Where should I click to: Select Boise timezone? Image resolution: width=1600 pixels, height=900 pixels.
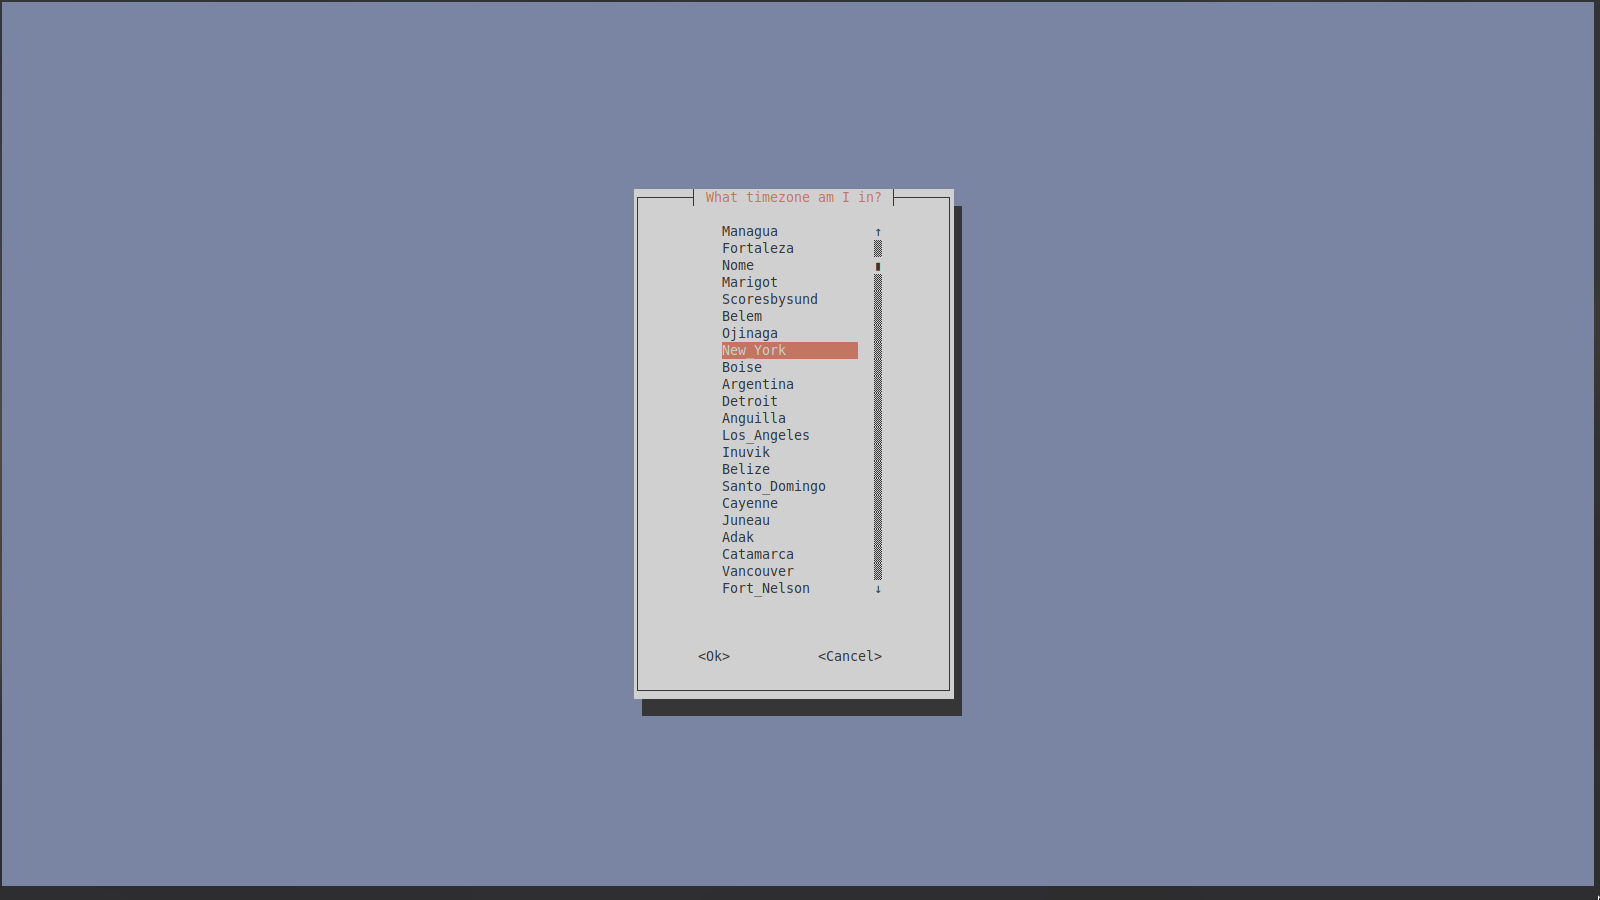tap(742, 367)
